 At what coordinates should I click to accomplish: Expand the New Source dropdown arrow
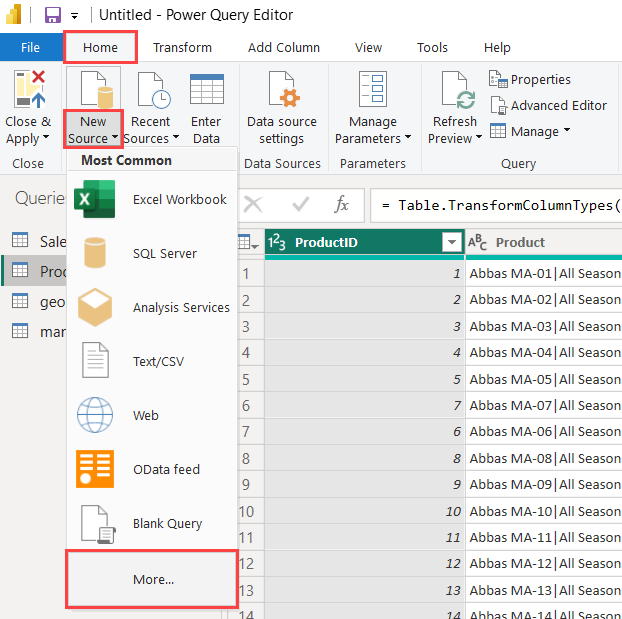click(115, 137)
